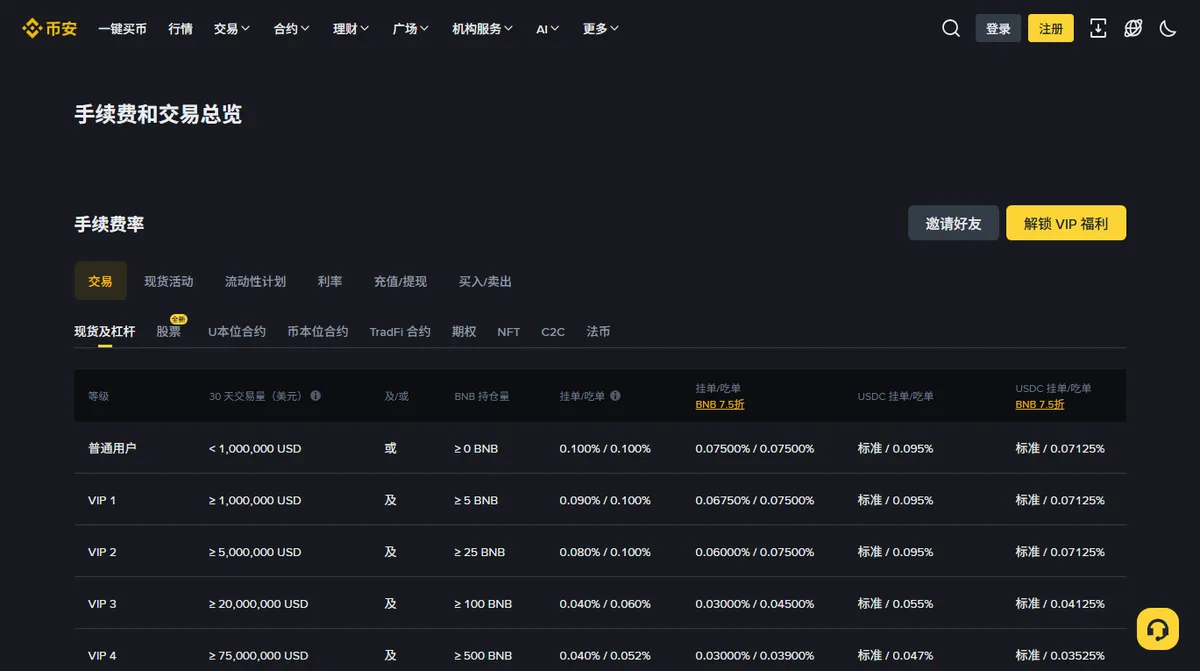Click the yellow 注册 button

1051,28
